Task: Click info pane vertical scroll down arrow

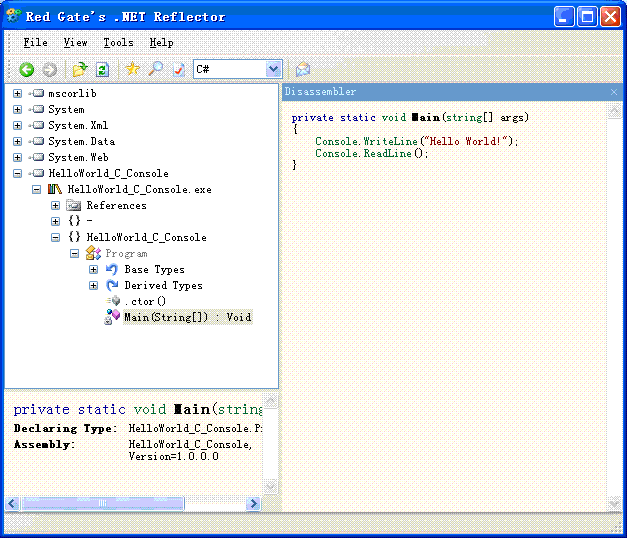Action: pos(271,486)
